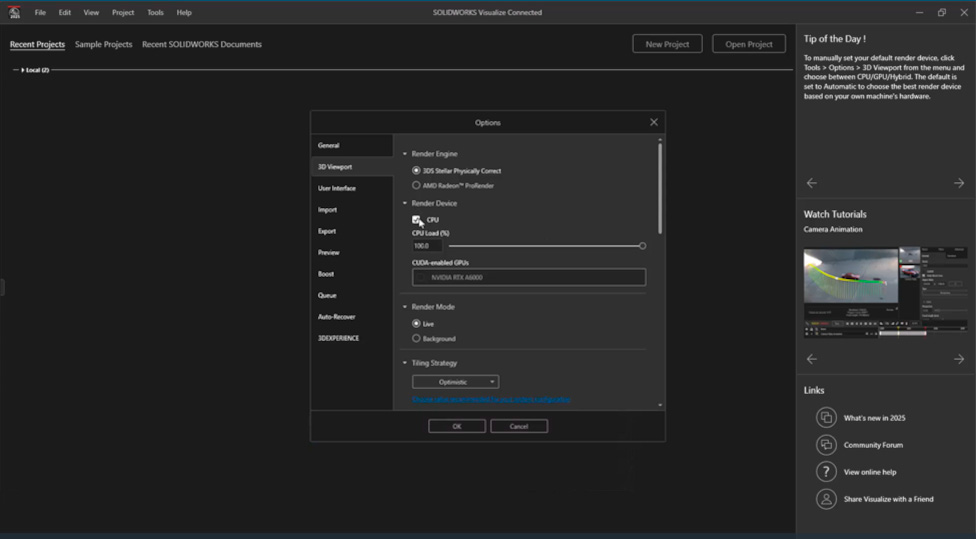Screen dimensions: 976x539
Task: Toggle the CPU render device checkbox
Action: (417, 220)
